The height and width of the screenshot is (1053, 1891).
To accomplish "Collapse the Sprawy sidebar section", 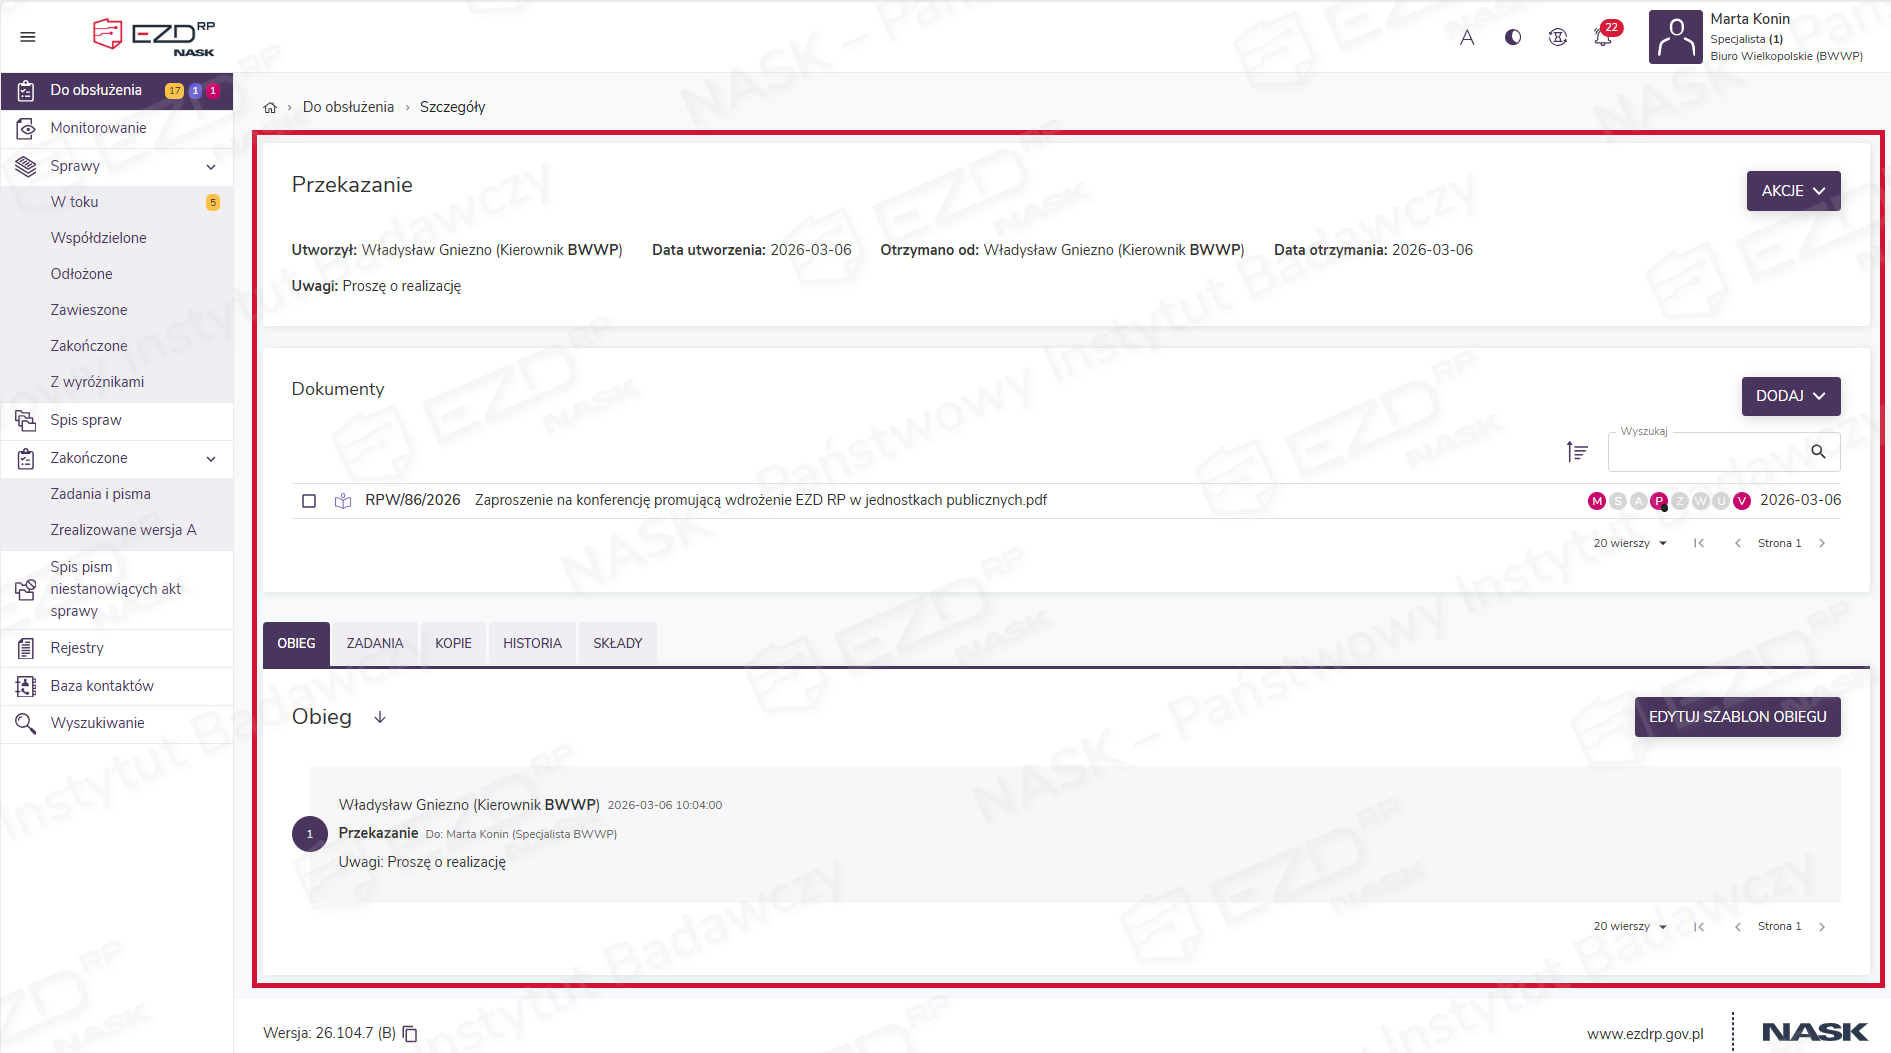I will 211,167.
